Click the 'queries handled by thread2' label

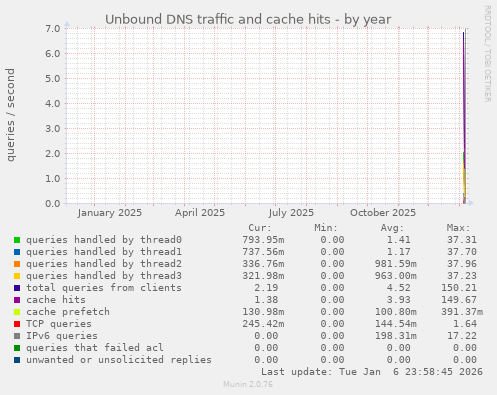tap(104, 264)
